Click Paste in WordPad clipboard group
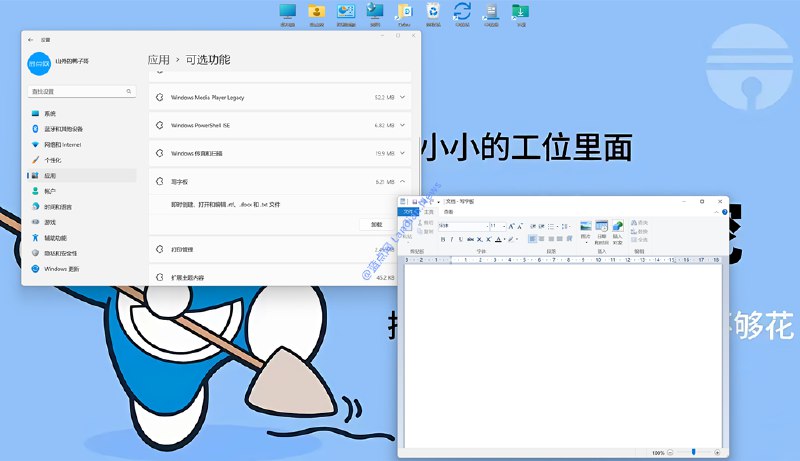 pyautogui.click(x=407, y=231)
